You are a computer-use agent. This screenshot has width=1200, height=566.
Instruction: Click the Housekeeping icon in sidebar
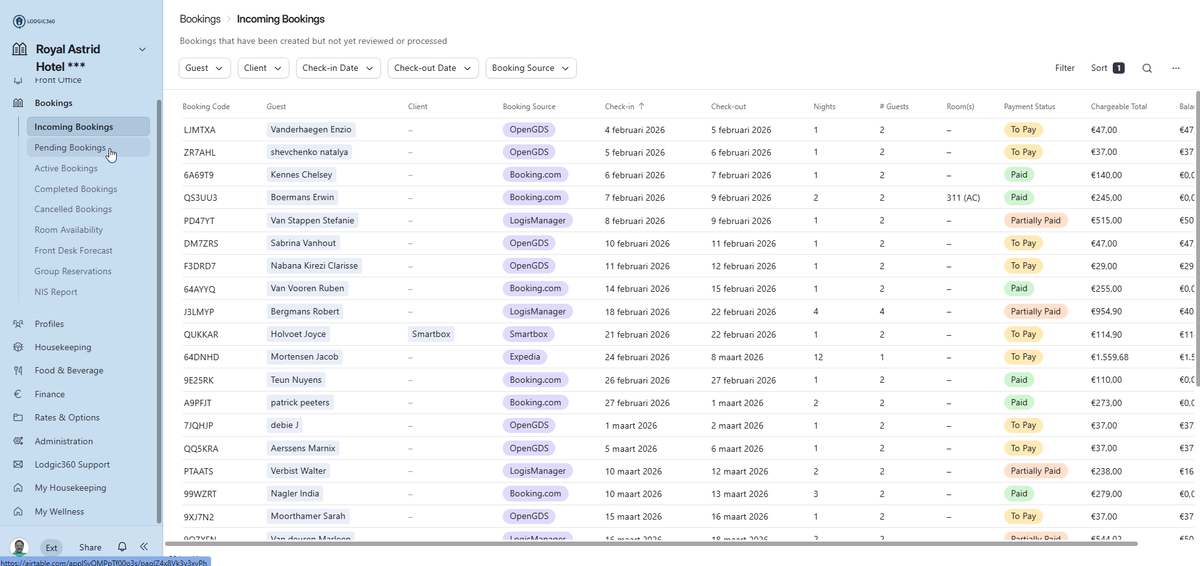(x=18, y=347)
